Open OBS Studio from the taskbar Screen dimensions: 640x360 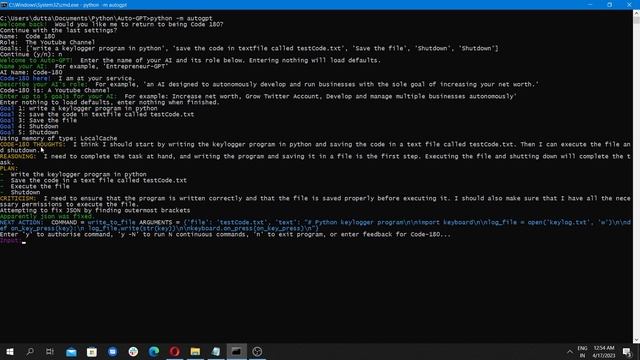pos(257,351)
